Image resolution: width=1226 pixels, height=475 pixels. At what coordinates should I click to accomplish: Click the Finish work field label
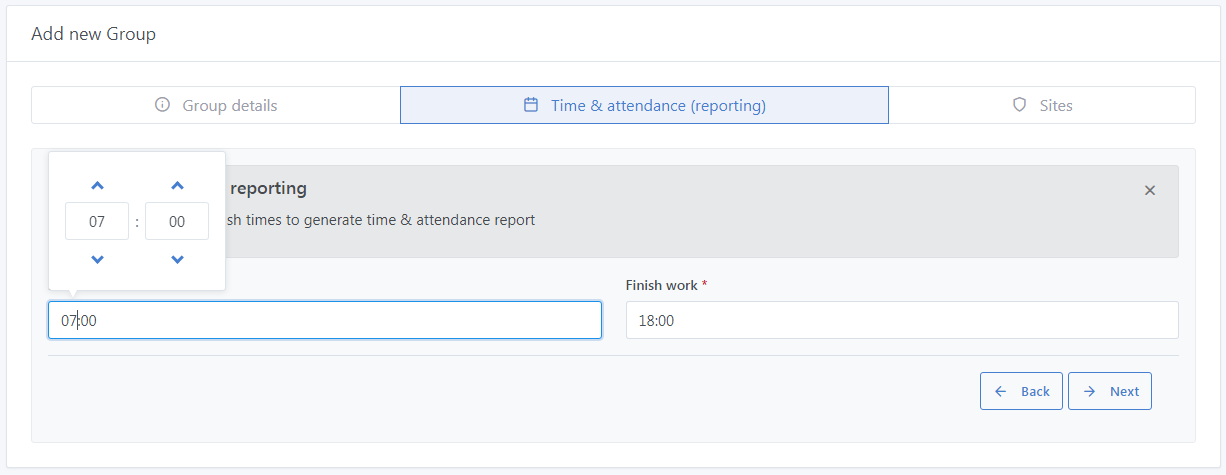pyautogui.click(x=661, y=285)
